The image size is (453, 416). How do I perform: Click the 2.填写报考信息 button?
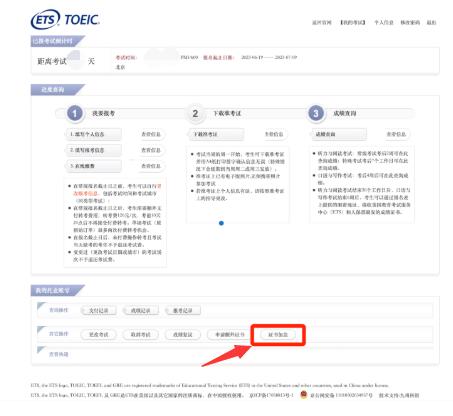click(94, 150)
